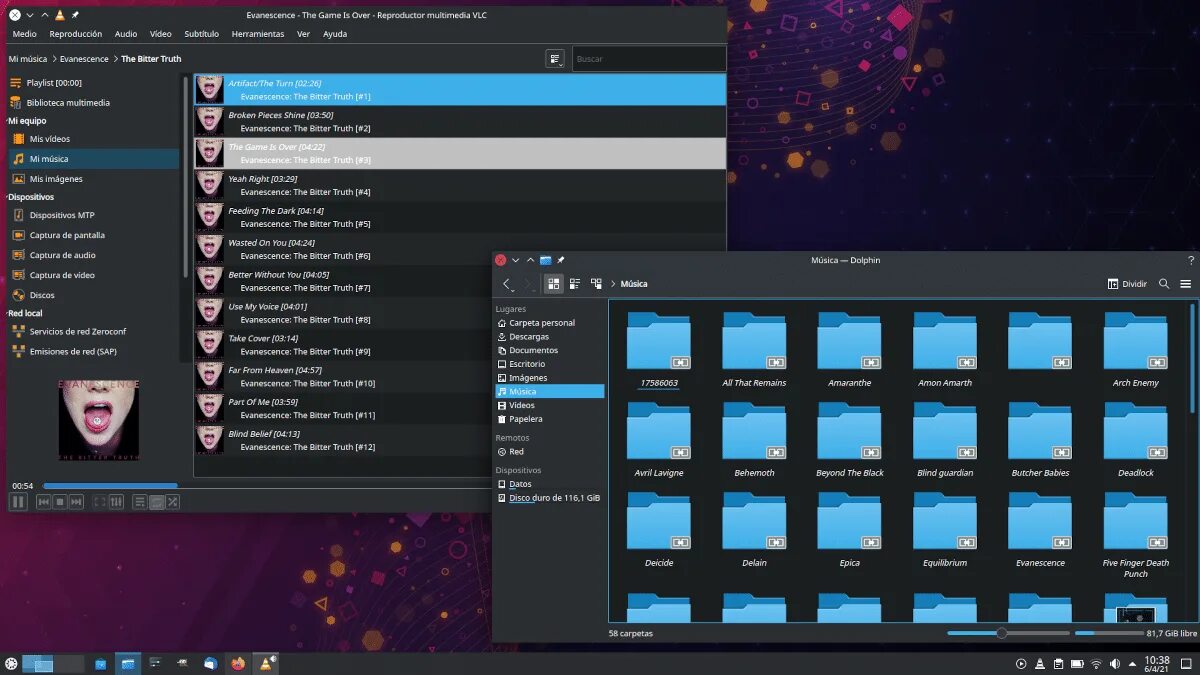Click Evanescence in VLC breadcrumb
This screenshot has height=675, width=1200.
click(x=84, y=59)
